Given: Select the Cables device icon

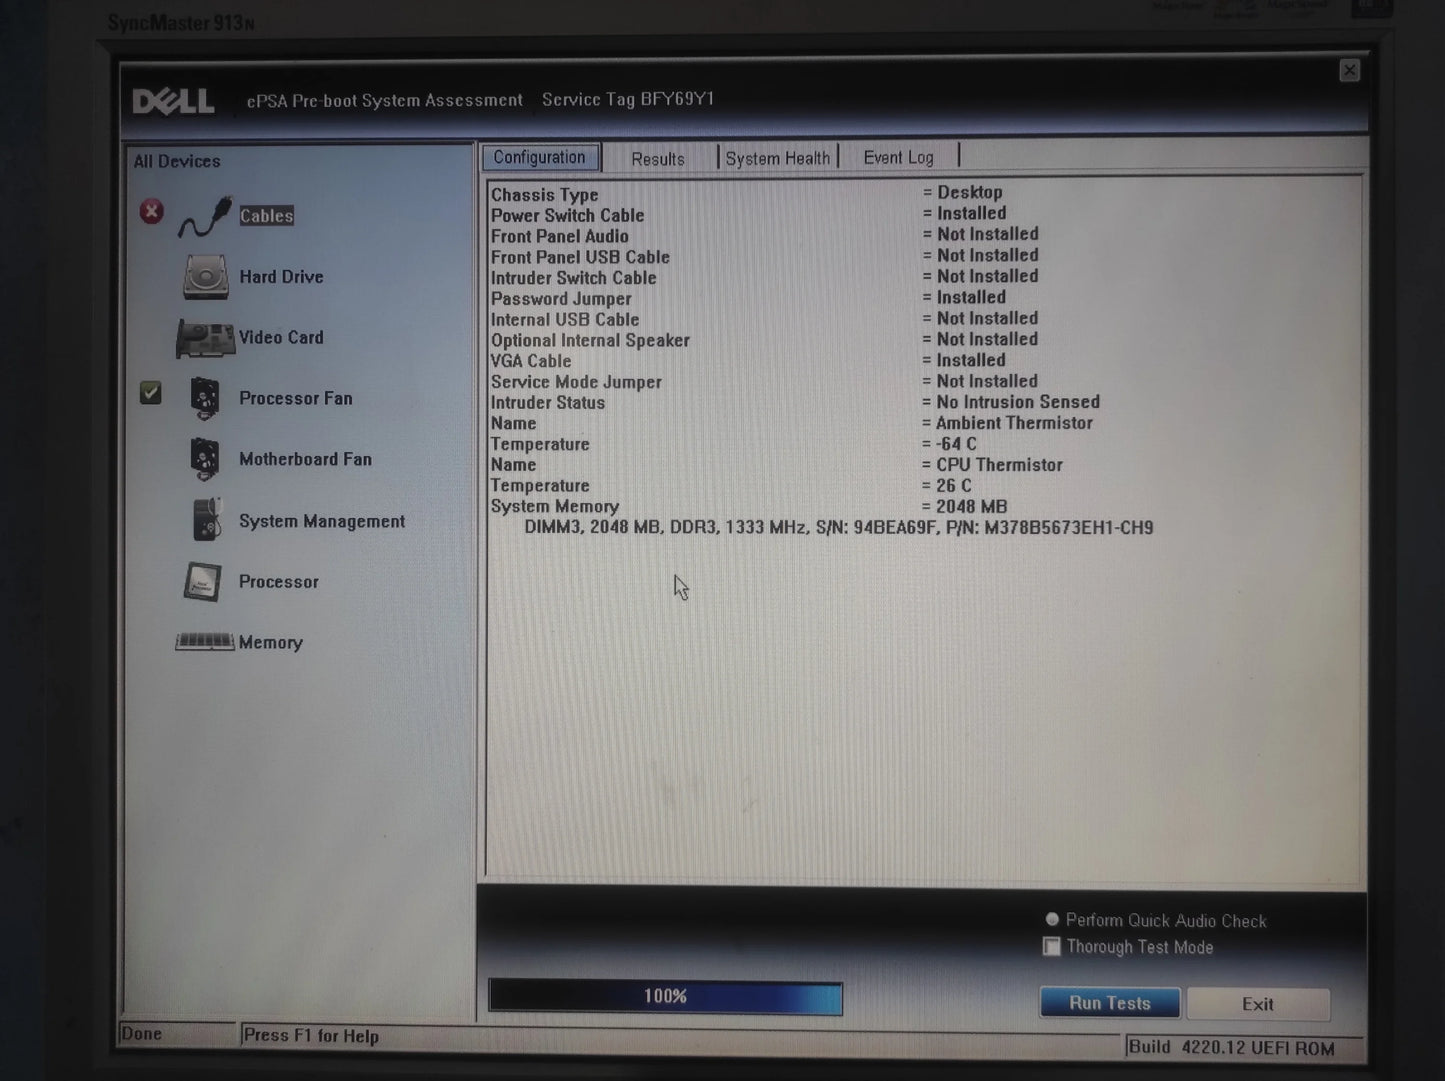Looking at the screenshot, I should click(205, 216).
